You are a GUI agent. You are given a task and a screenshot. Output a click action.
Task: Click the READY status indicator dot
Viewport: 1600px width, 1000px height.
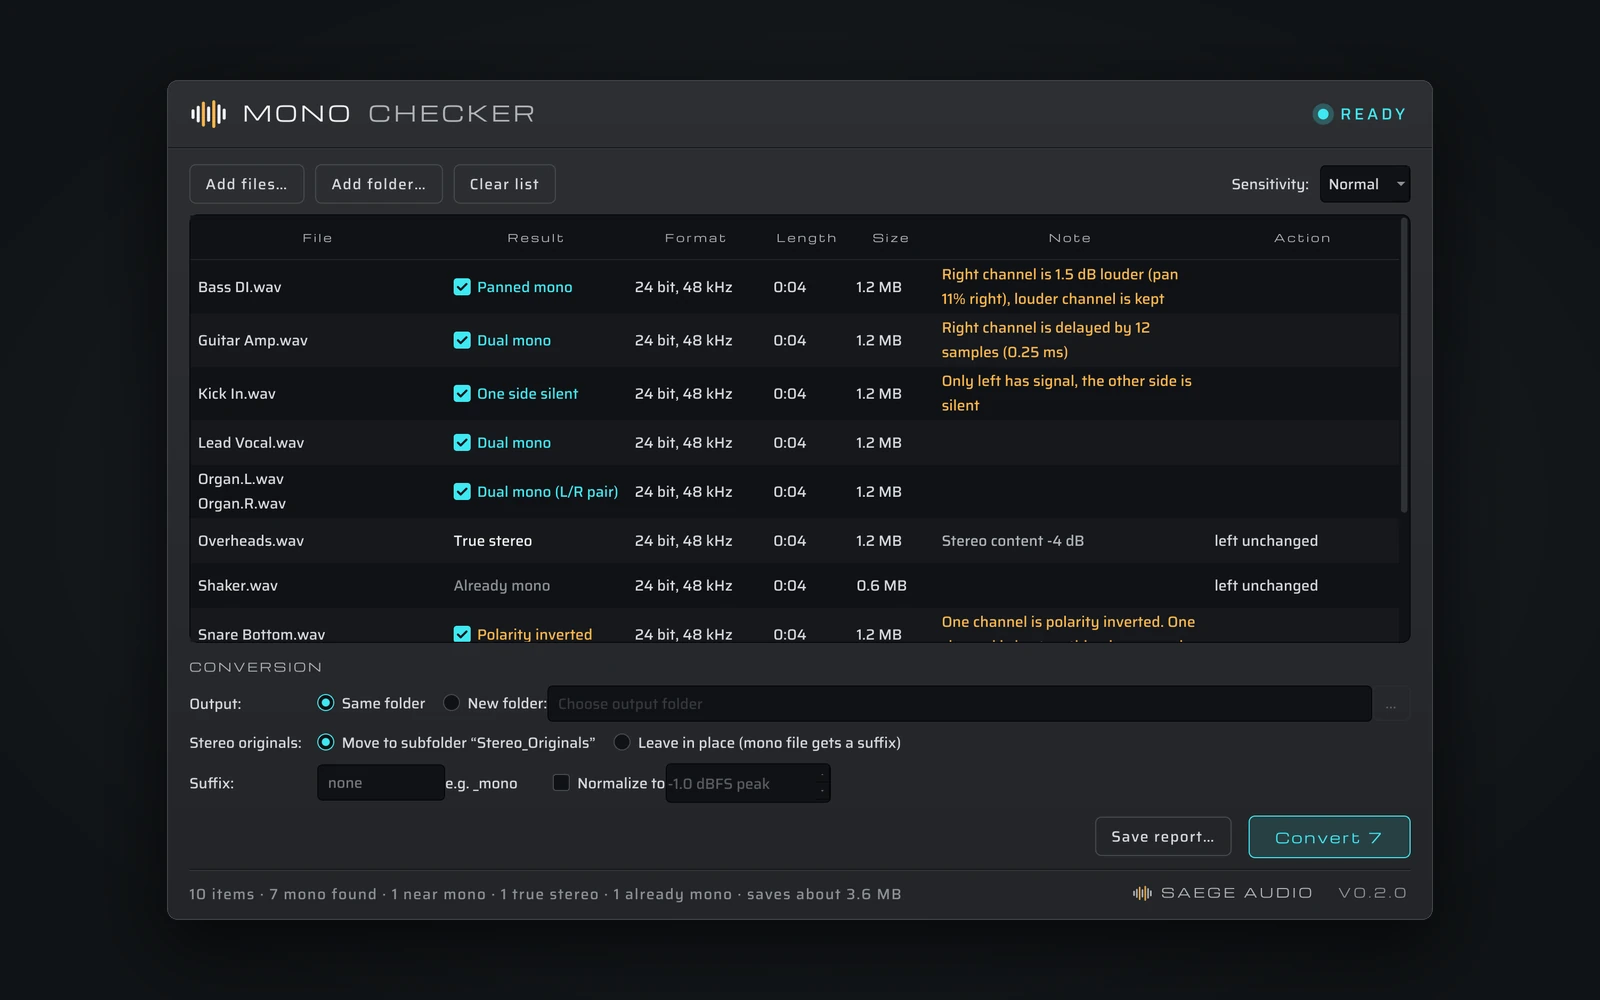[1323, 114]
